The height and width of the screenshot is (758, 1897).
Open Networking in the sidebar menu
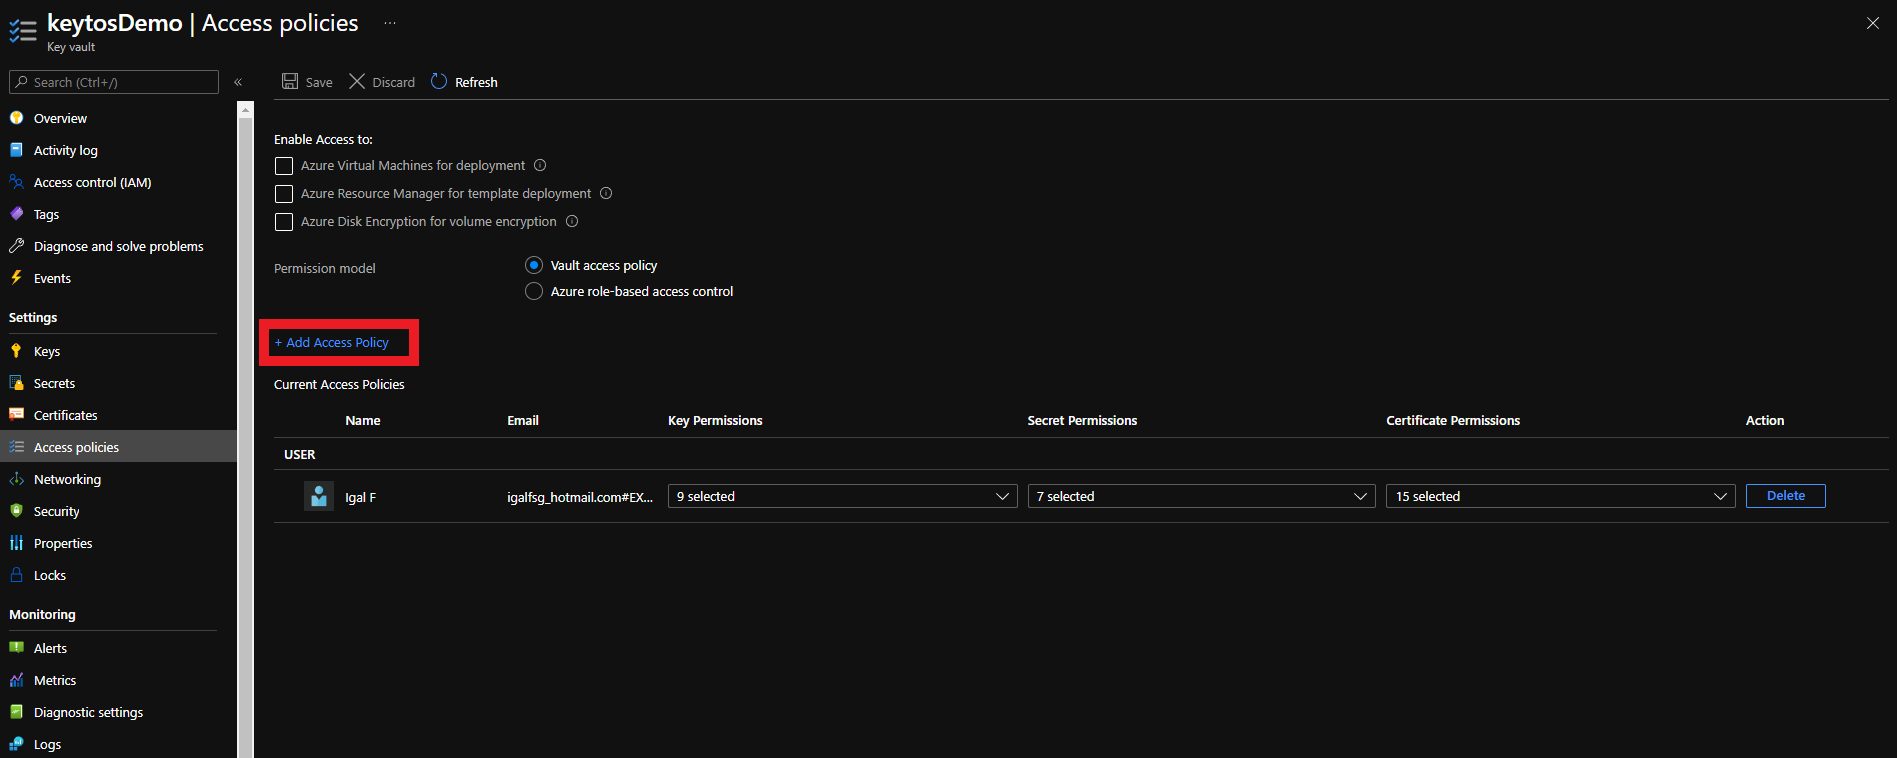[x=67, y=479]
